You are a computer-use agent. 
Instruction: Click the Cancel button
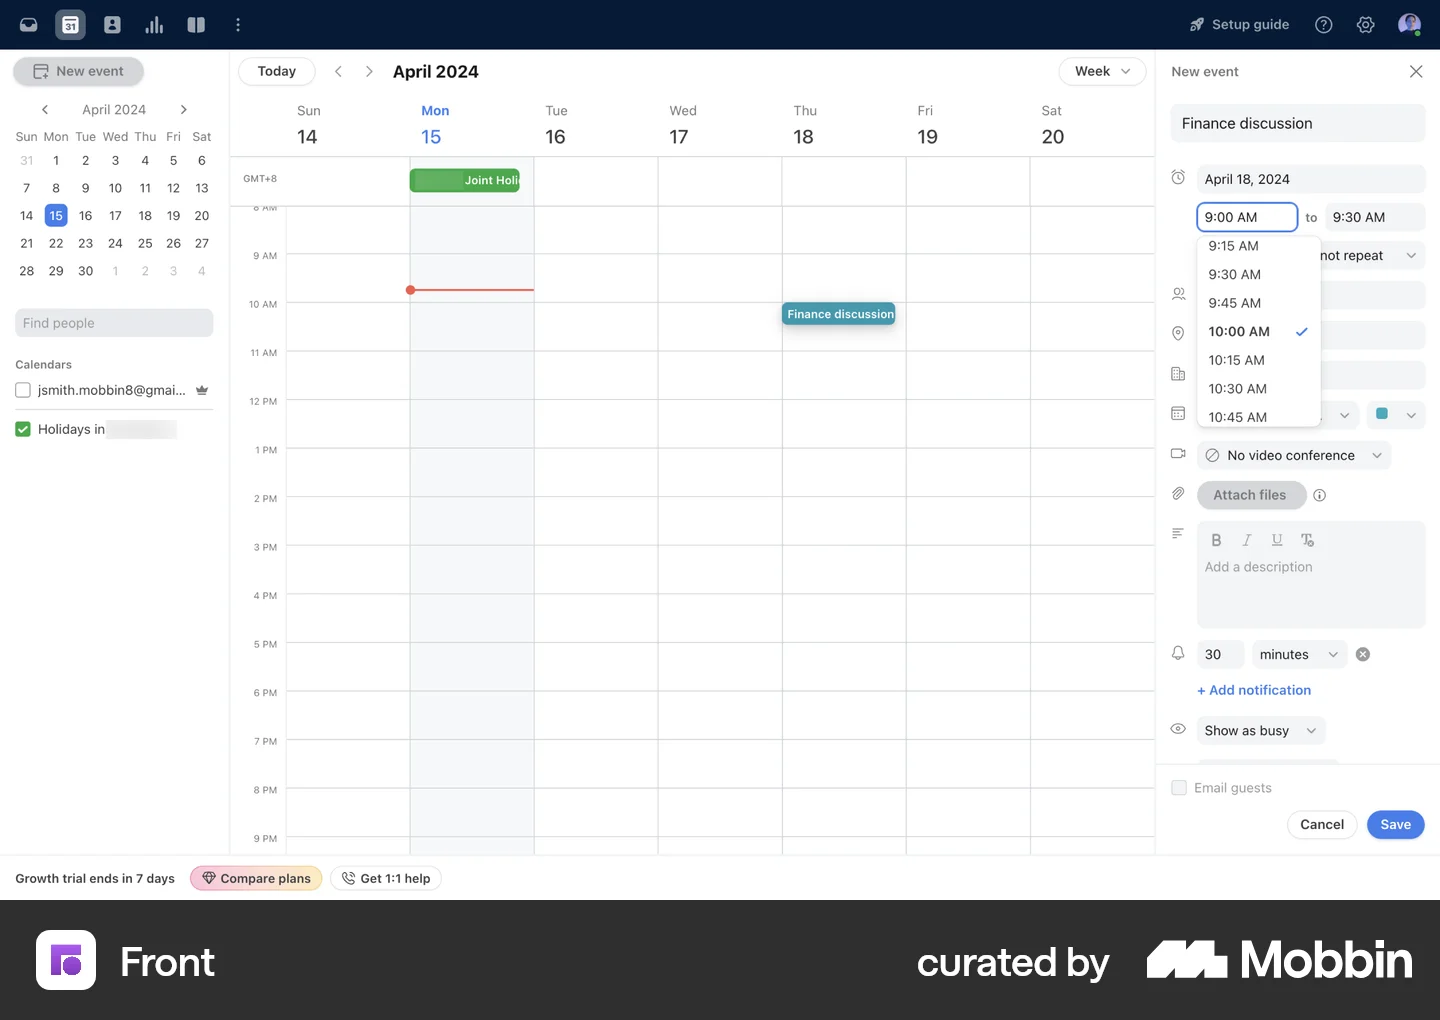[1322, 824]
